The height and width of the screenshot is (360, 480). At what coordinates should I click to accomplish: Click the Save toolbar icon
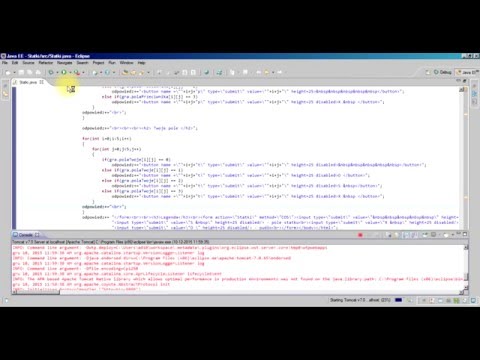(21, 72)
